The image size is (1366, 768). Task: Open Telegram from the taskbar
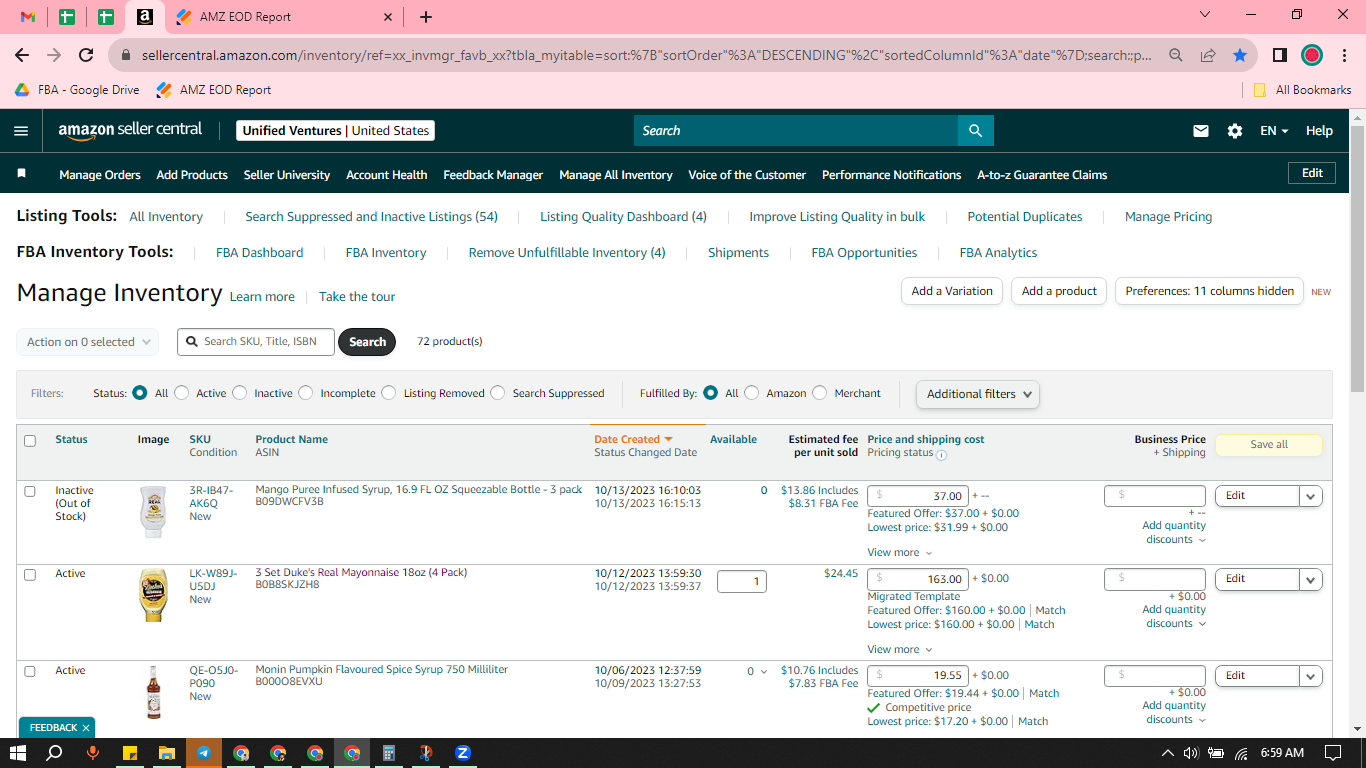point(204,753)
